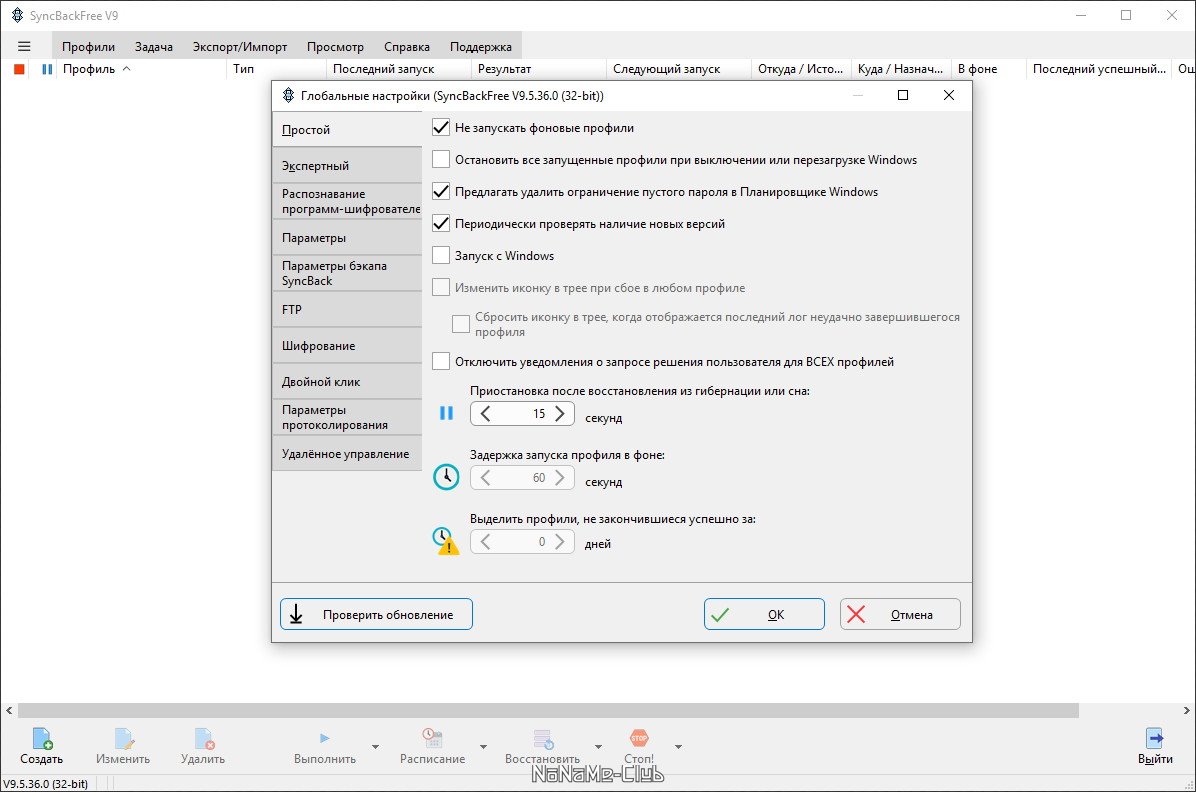
Task: Open the Профили menu
Action: 88,47
